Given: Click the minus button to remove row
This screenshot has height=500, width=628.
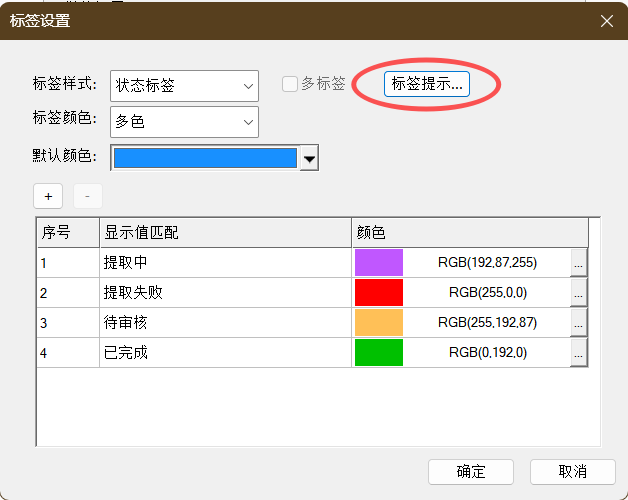Looking at the screenshot, I should 88,196.
